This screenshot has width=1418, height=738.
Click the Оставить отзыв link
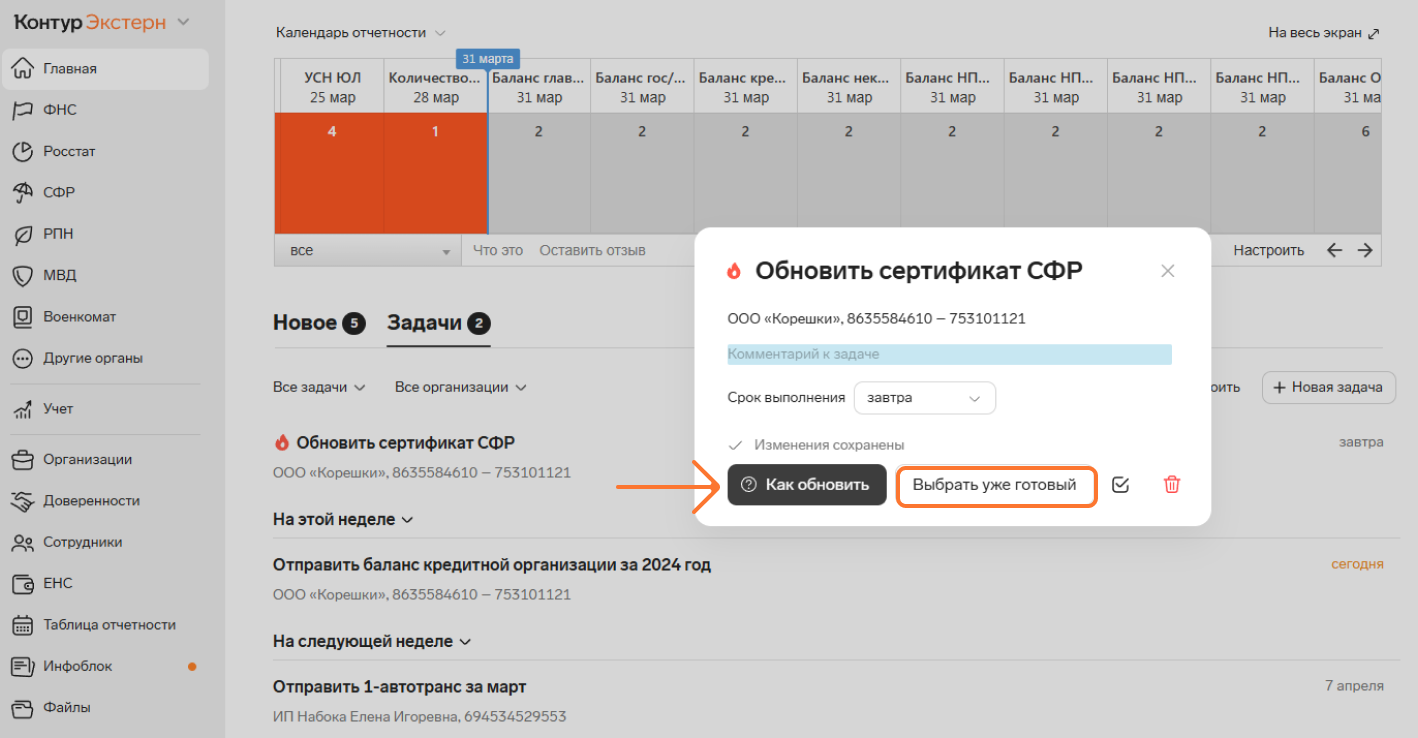(x=592, y=250)
